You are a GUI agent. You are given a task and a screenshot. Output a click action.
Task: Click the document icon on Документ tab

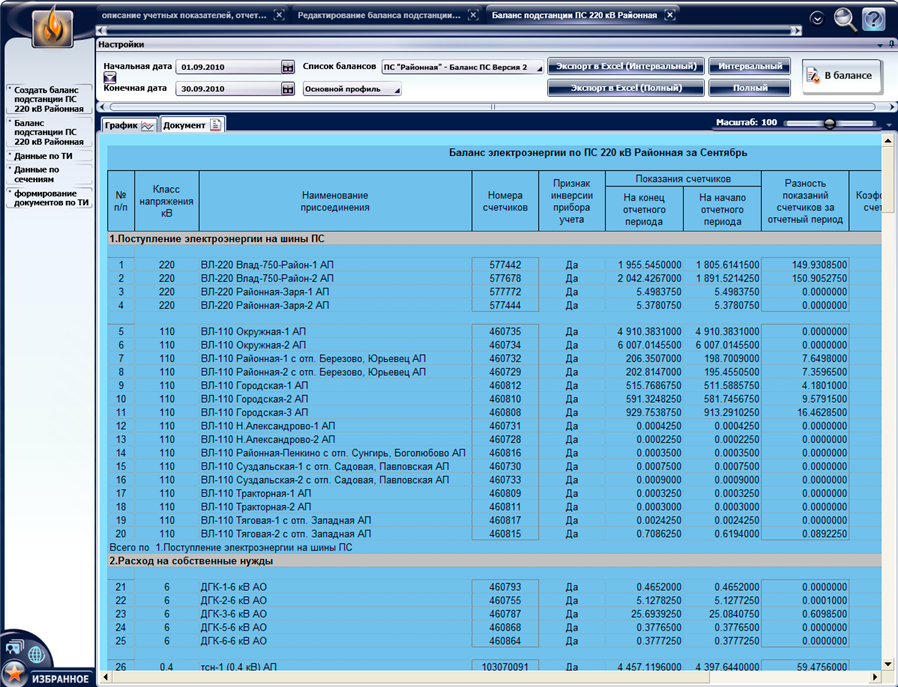click(x=215, y=125)
